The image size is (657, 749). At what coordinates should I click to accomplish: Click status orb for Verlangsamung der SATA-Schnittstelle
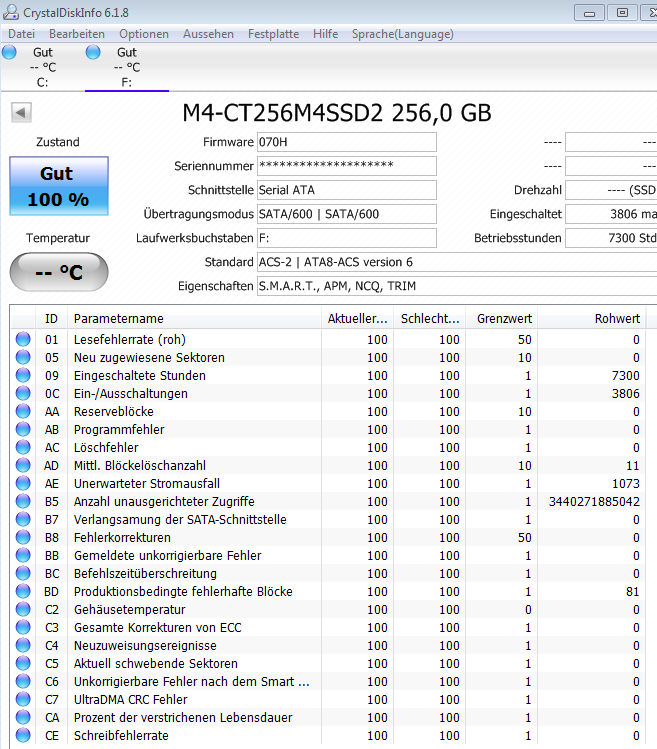pyautogui.click(x=23, y=519)
